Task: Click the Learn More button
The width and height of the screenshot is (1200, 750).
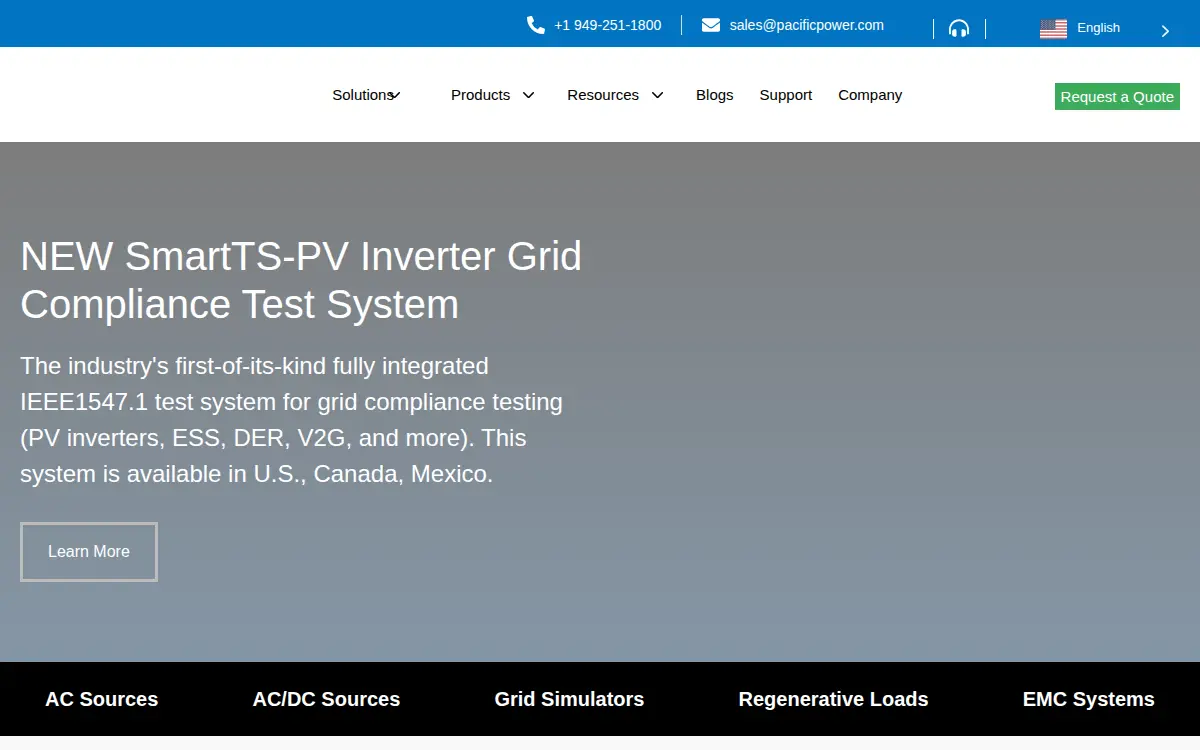Action: click(89, 552)
